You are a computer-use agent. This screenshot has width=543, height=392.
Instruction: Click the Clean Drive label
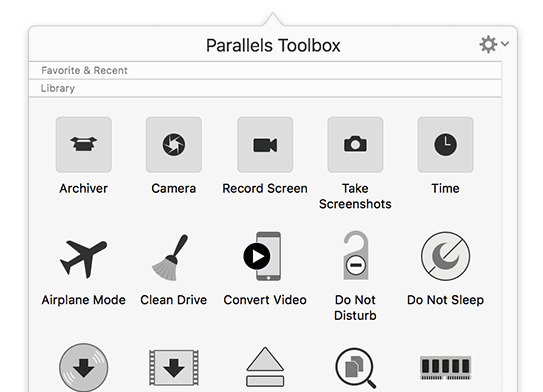click(173, 300)
